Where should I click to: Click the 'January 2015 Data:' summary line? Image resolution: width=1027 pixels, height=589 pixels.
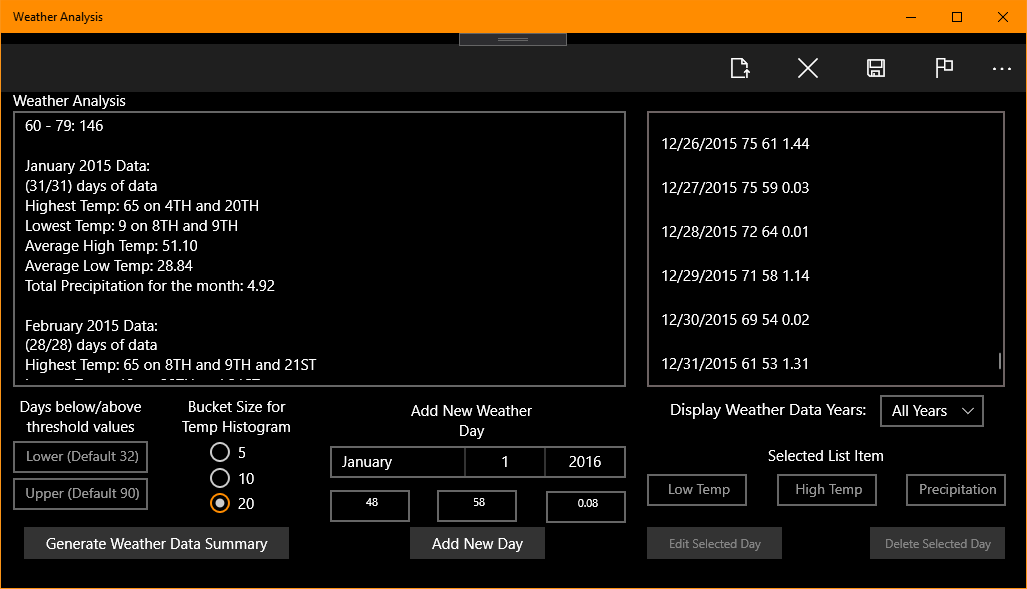[x=87, y=166]
